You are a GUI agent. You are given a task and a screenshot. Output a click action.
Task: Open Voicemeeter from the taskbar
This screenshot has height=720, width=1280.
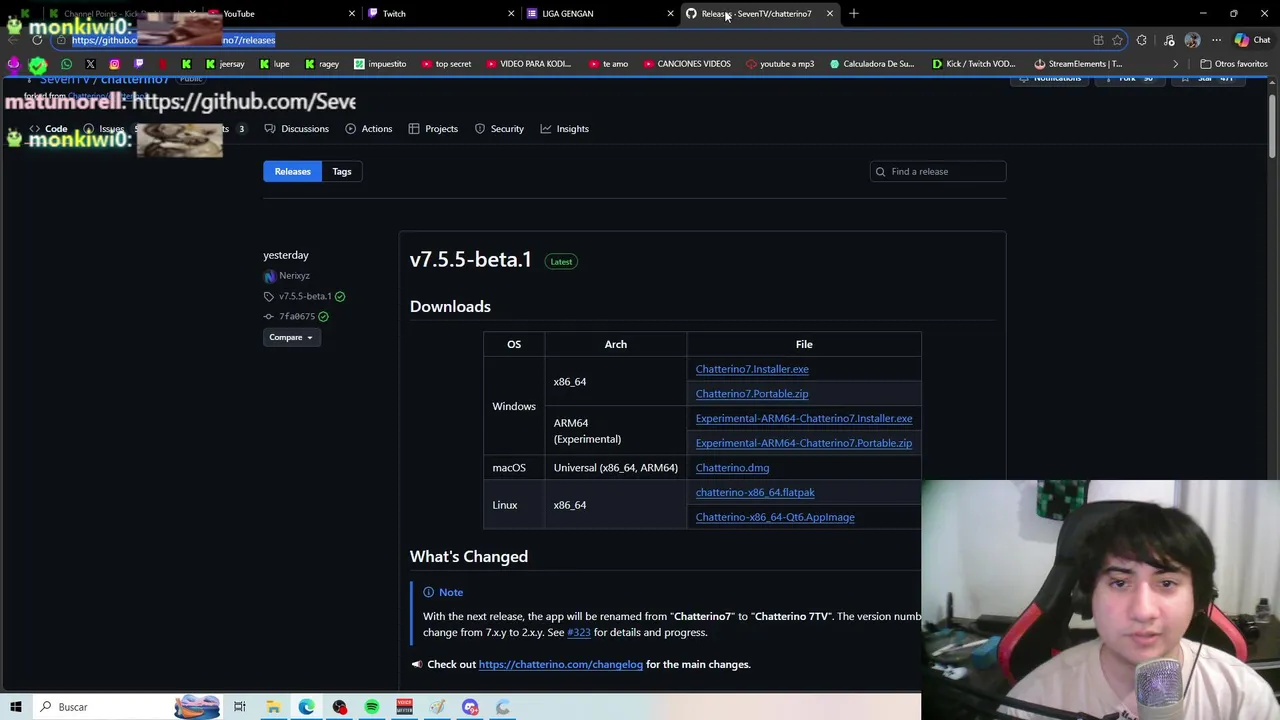point(404,707)
